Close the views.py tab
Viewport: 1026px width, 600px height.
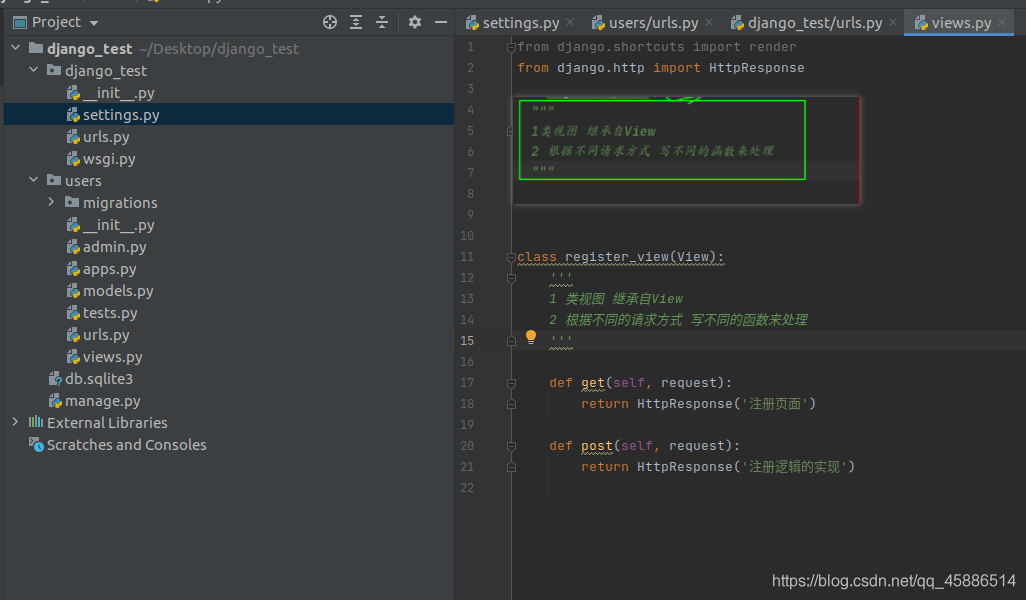point(1002,22)
